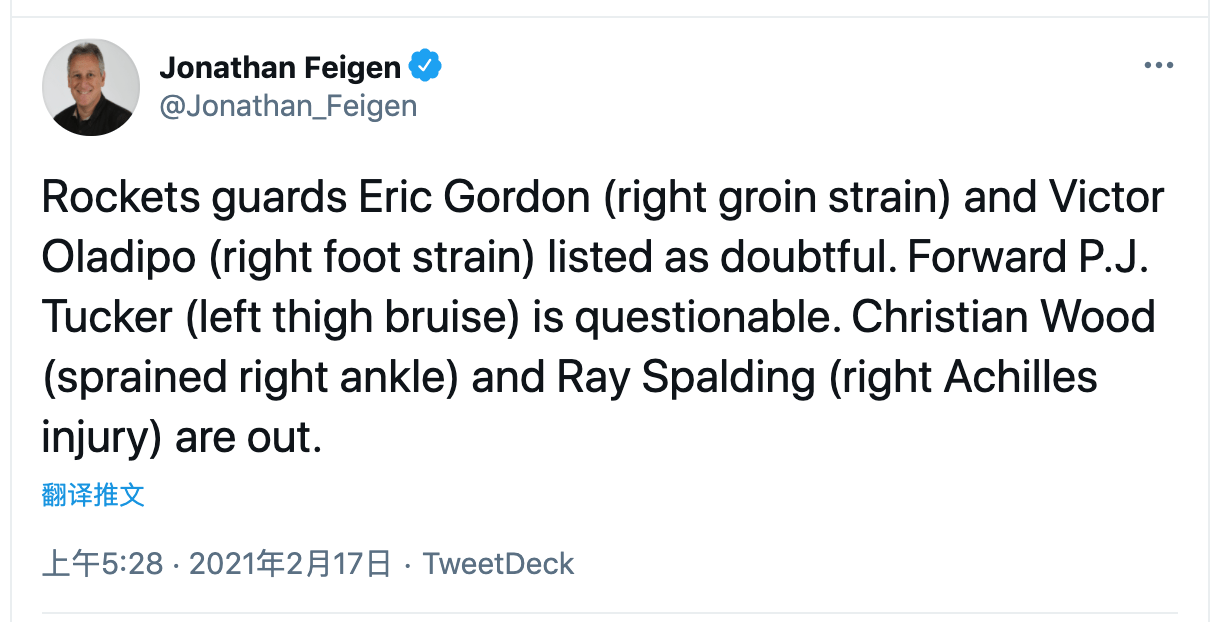Click the blue verified badge
The height and width of the screenshot is (622, 1224).
click(425, 67)
